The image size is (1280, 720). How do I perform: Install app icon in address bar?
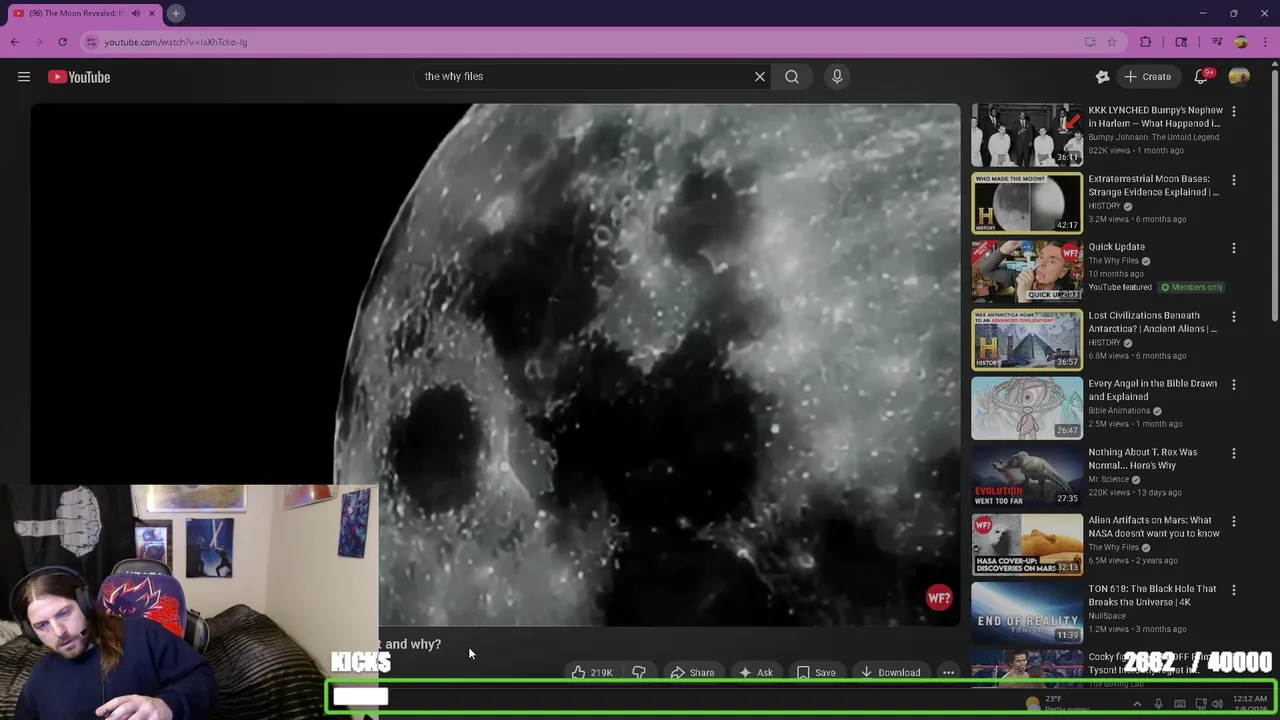[x=1090, y=42]
